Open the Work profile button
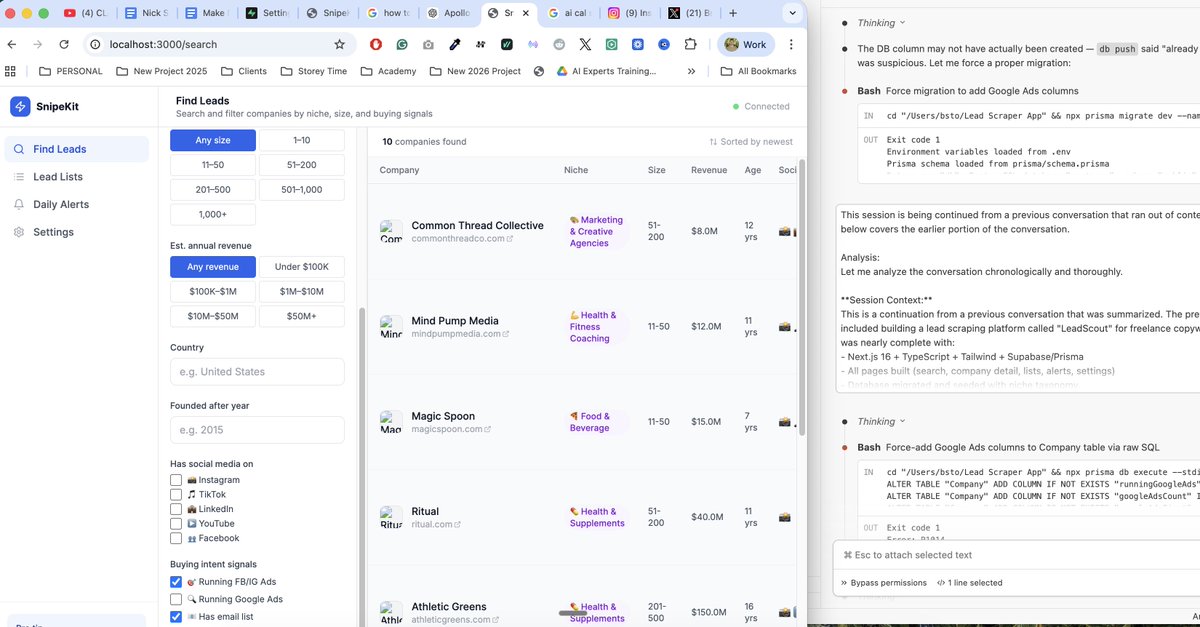Screen dimensions: 1200x627 (x=746, y=44)
